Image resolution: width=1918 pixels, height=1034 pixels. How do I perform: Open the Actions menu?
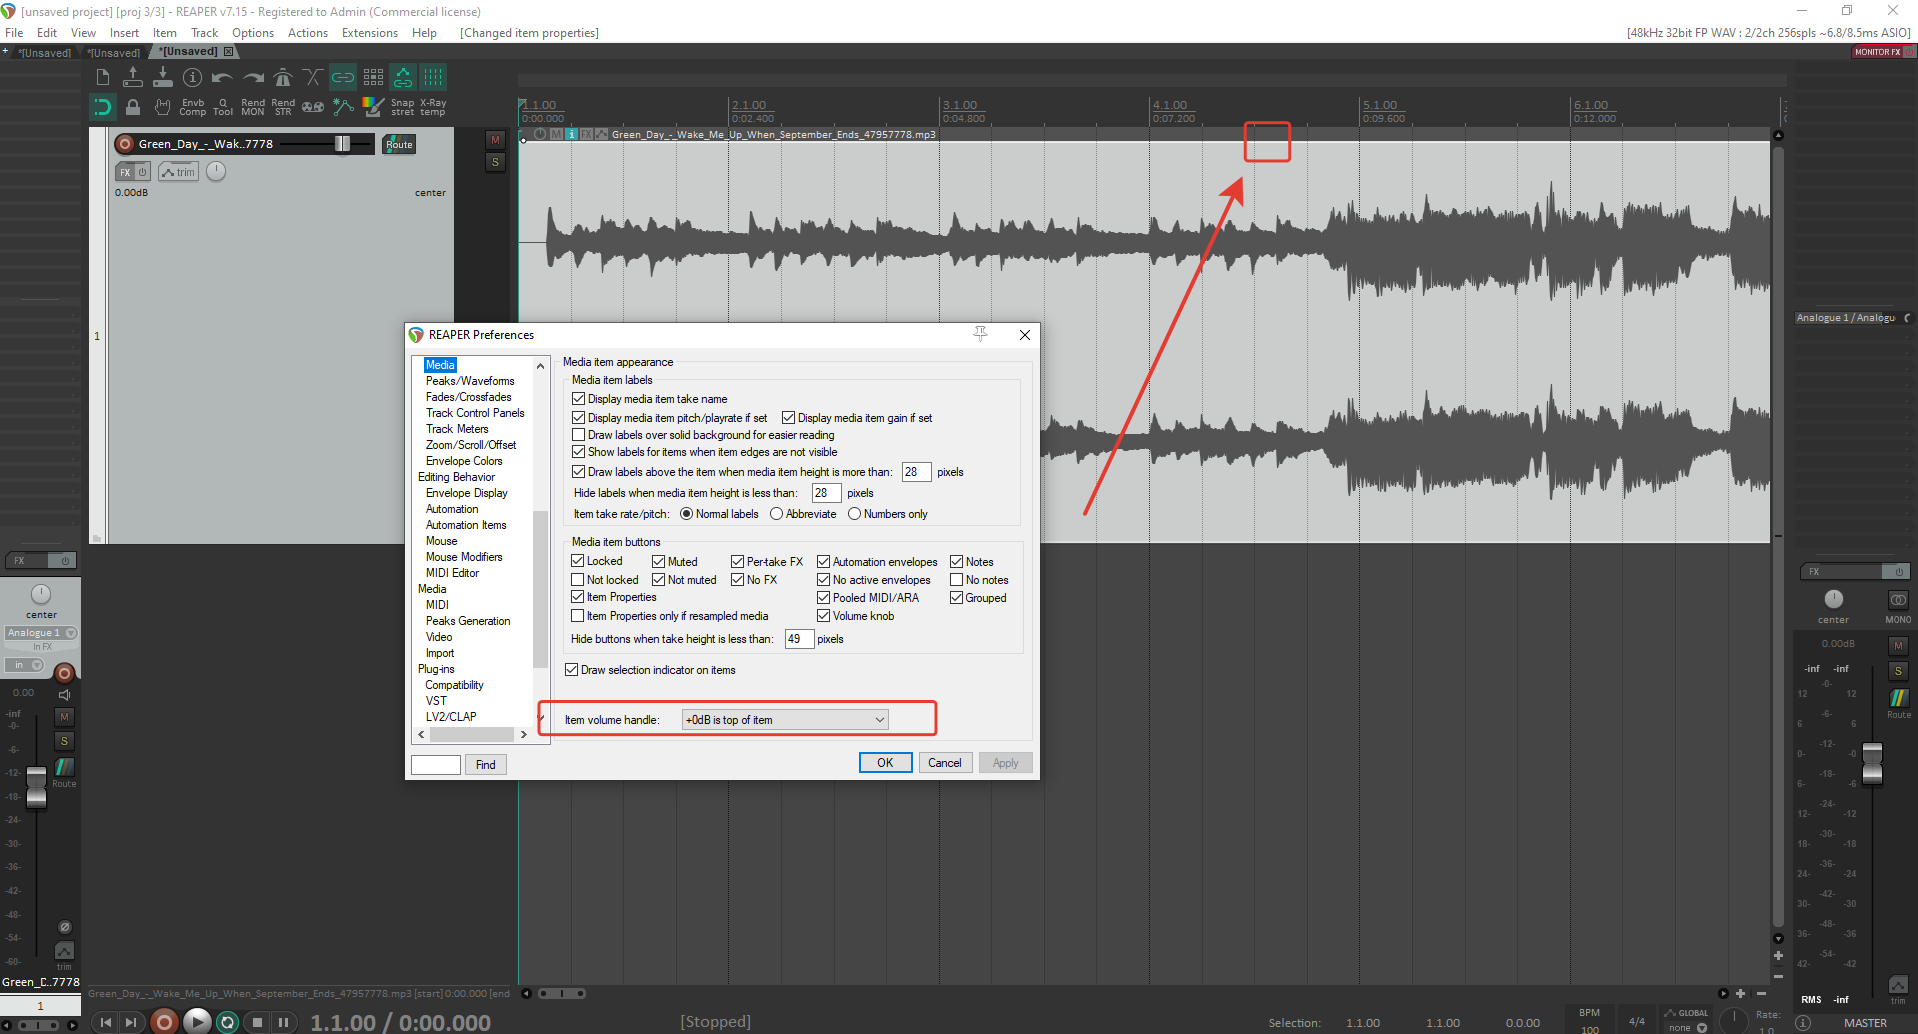[x=308, y=33]
